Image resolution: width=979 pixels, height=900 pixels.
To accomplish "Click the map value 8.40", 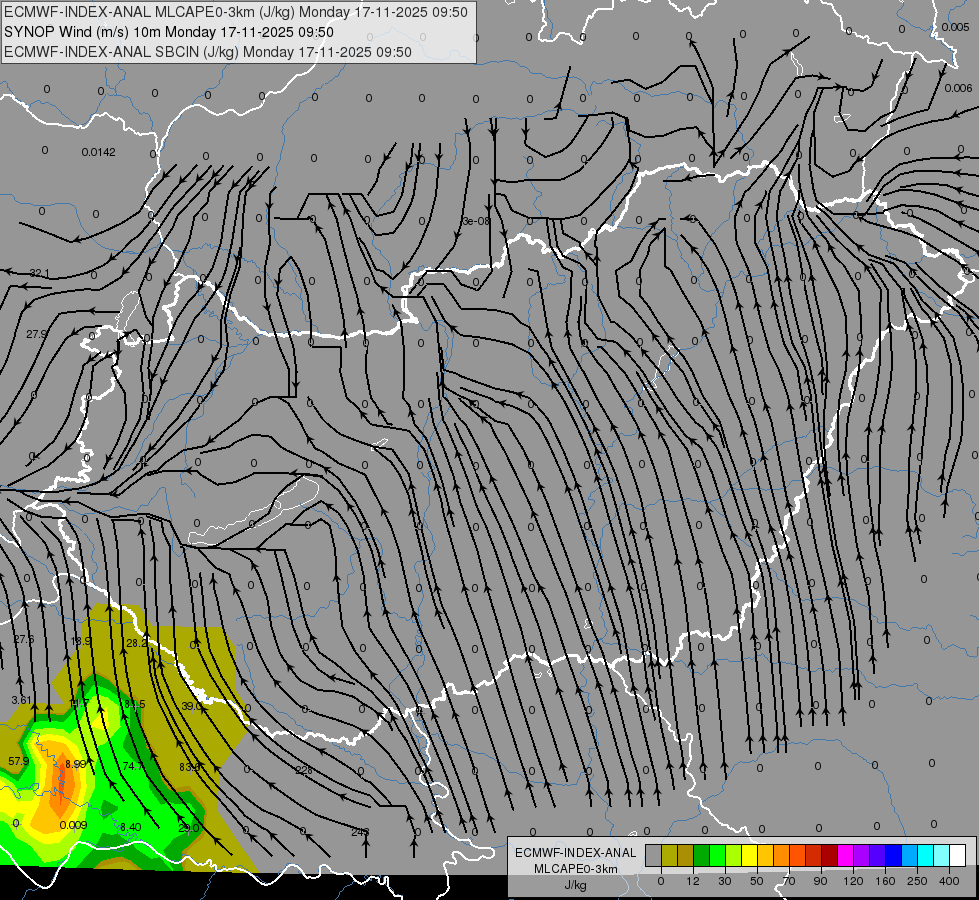I will (130, 827).
